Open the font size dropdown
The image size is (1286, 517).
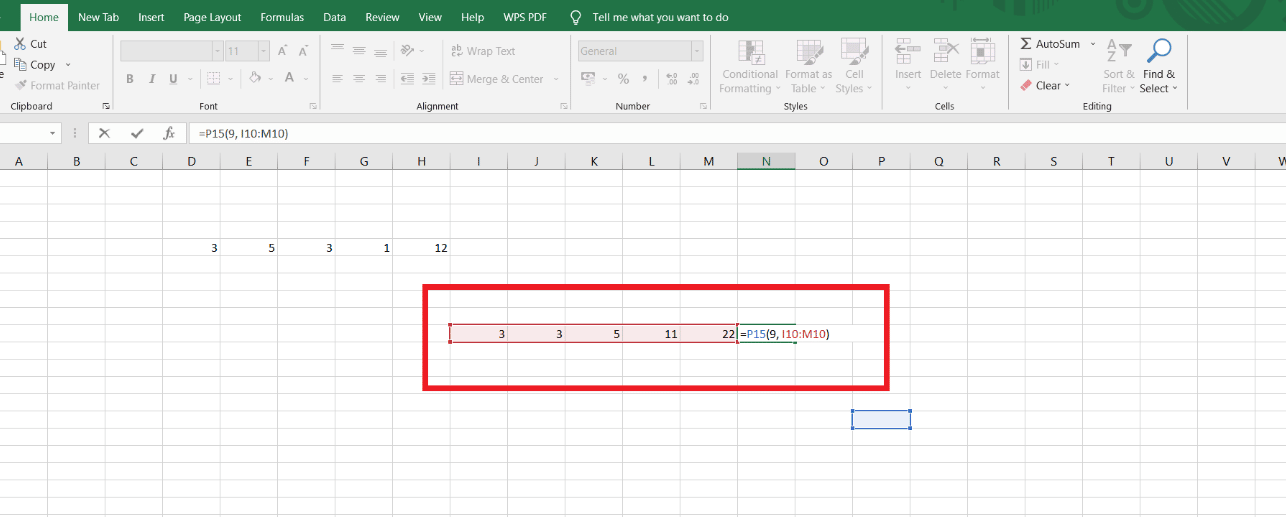263,51
